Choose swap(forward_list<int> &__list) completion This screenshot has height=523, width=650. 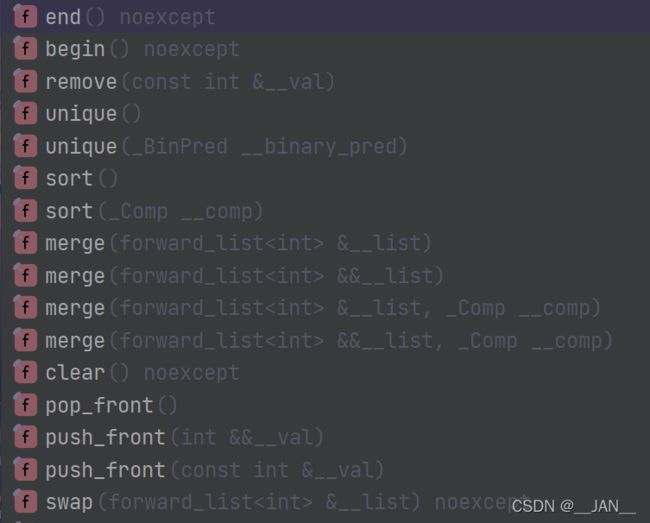coord(325,501)
